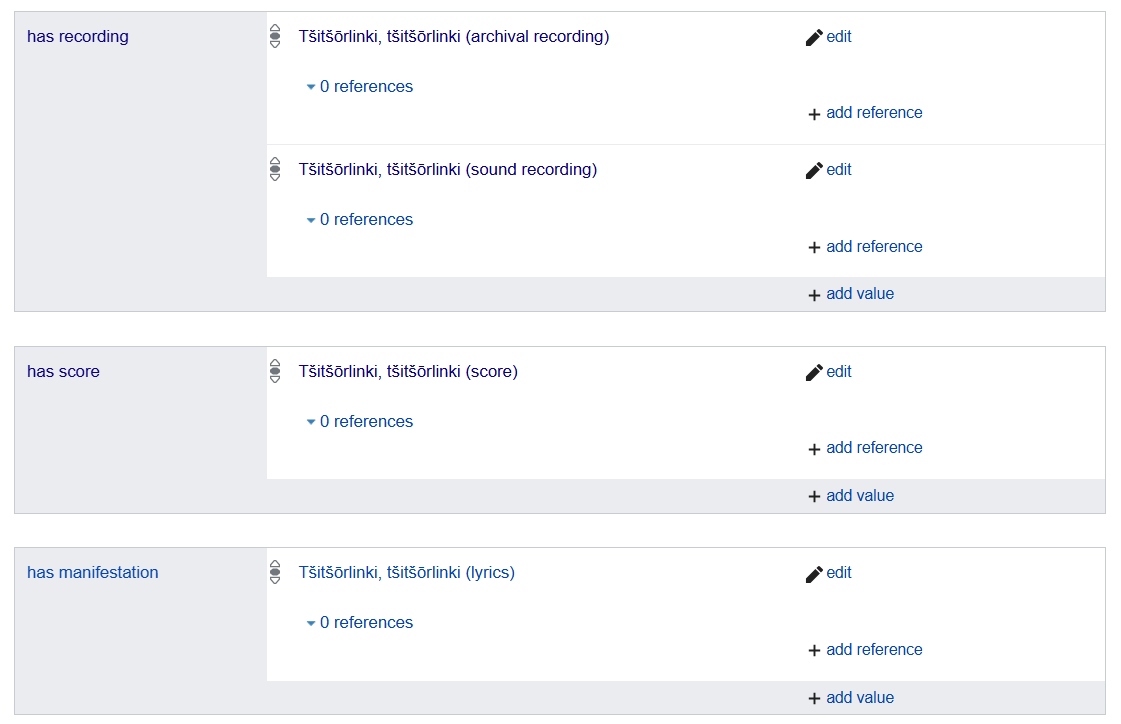Expand 0 references under lyrics value
Image resolution: width=1121 pixels, height=724 pixels.
pos(360,623)
